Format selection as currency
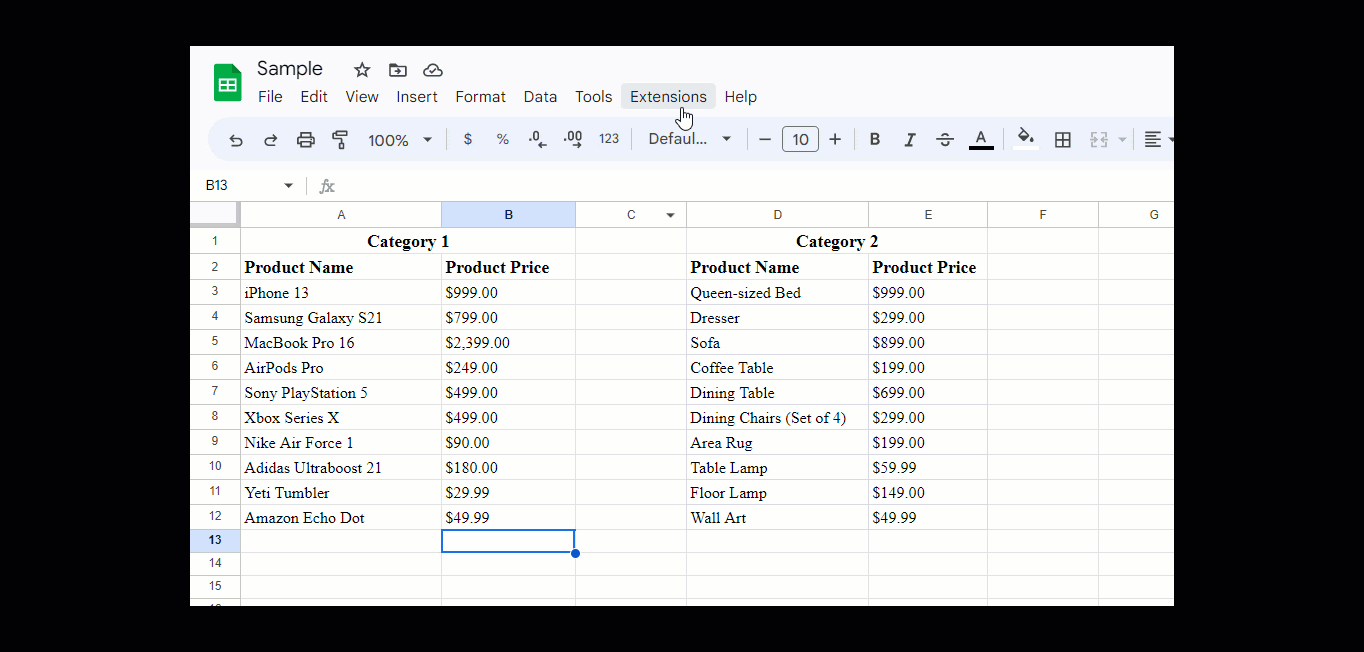 click(x=467, y=139)
